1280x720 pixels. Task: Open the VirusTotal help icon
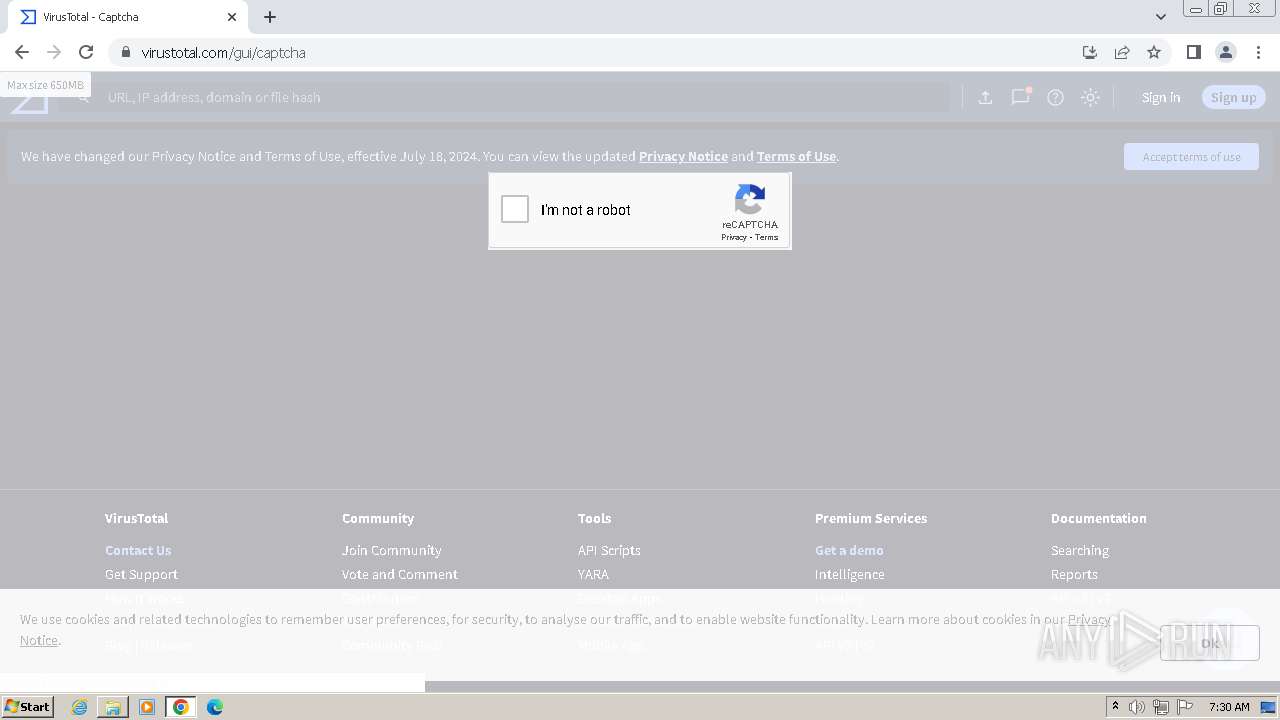point(1055,97)
